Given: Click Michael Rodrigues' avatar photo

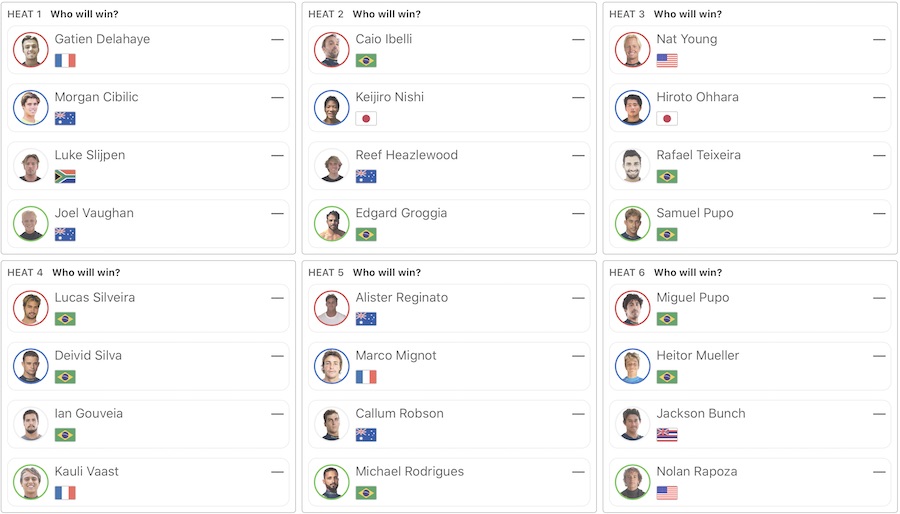Looking at the screenshot, I should coord(332,482).
